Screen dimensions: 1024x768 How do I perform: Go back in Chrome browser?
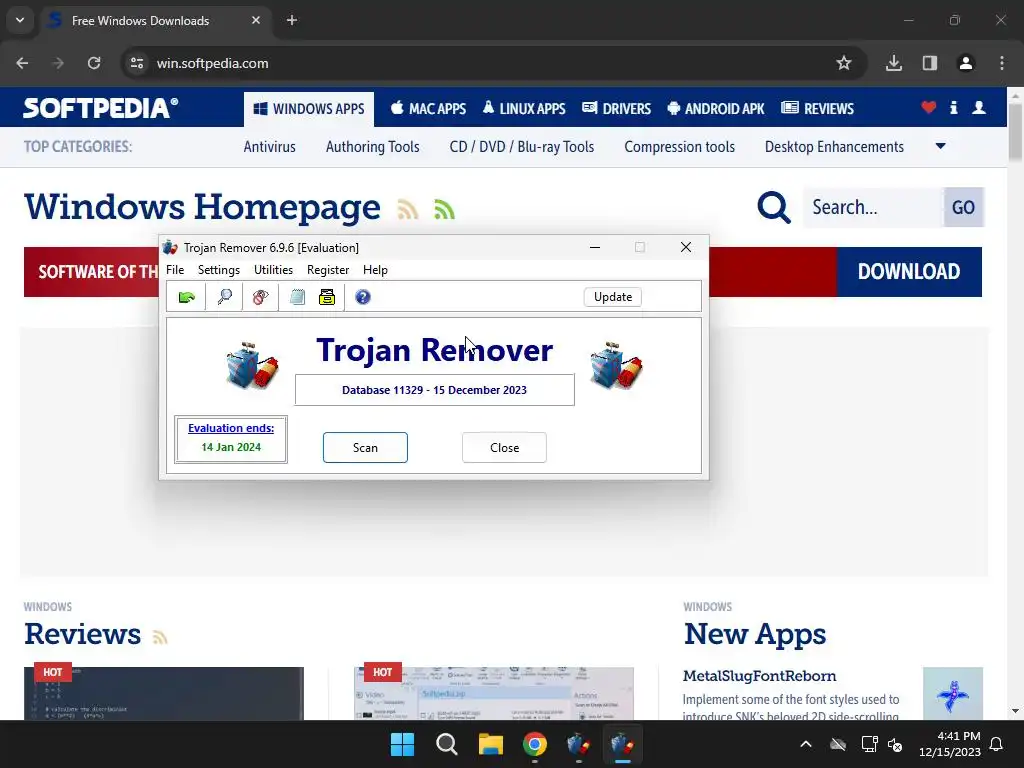tap(22, 63)
